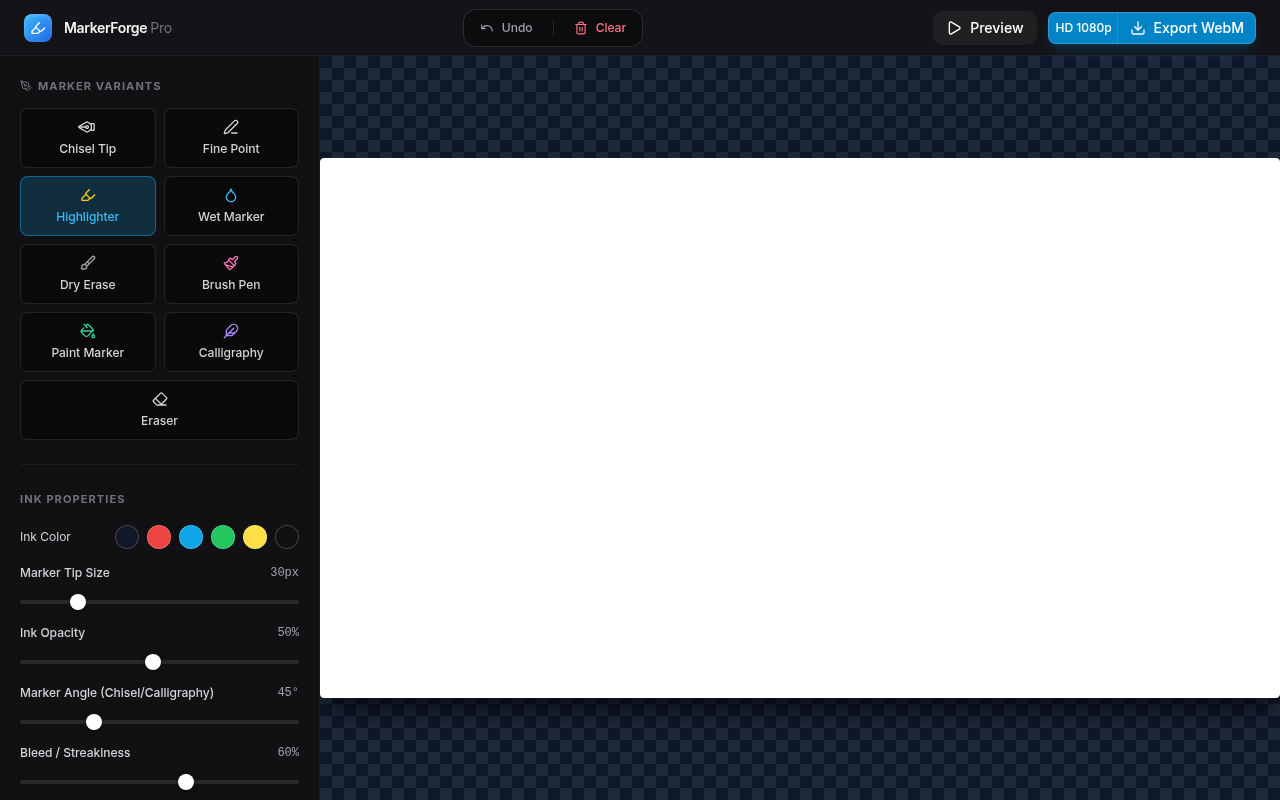
Task: Select the Highlighter marker variant
Action: pyautogui.click(x=88, y=206)
